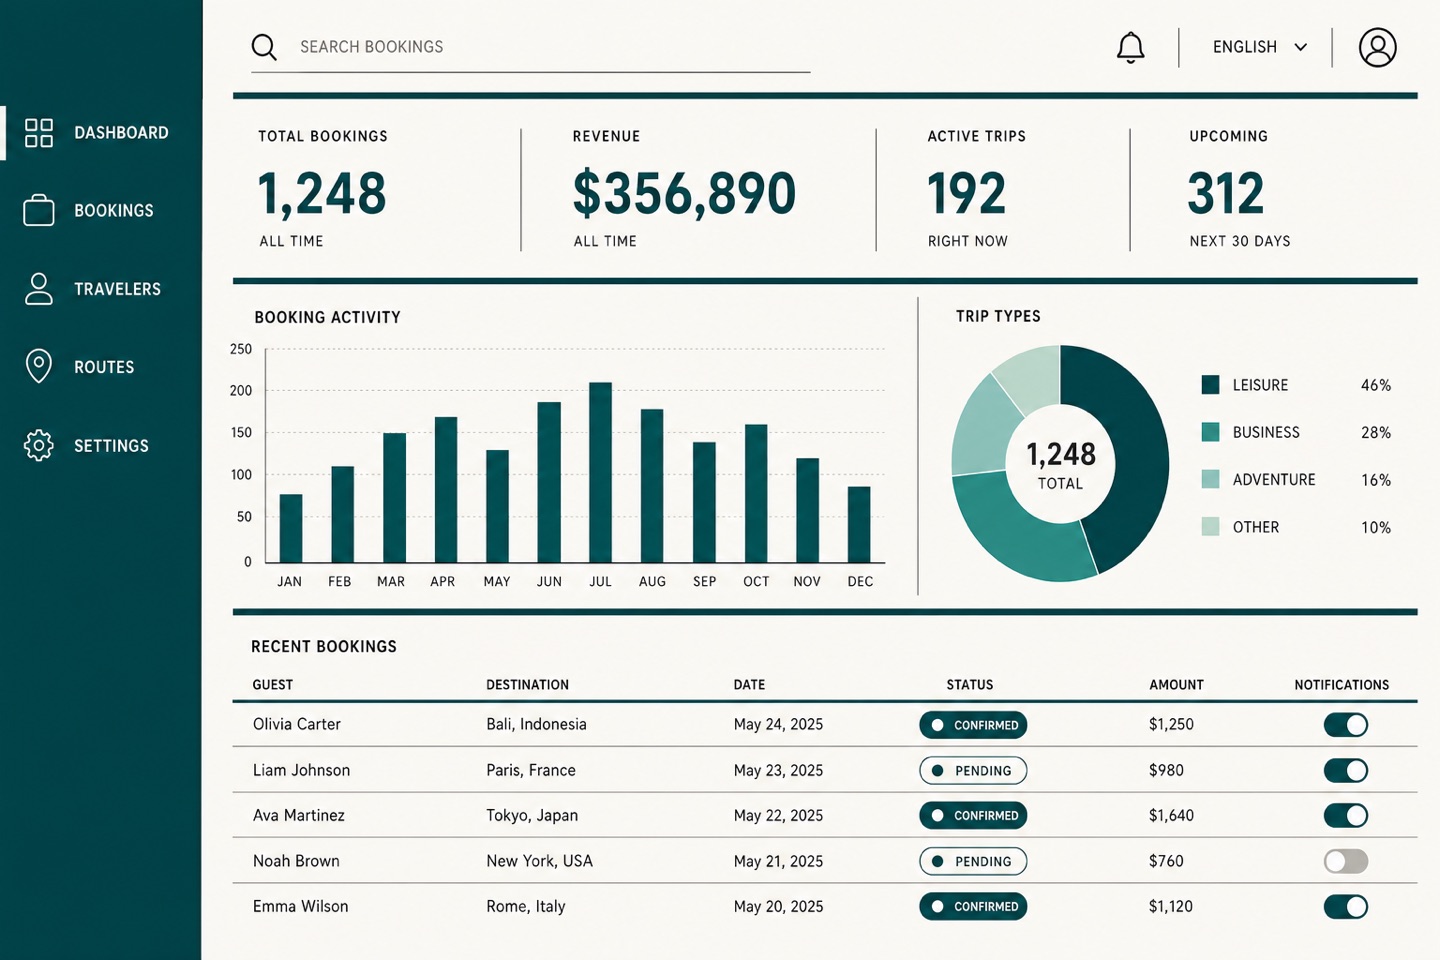Click the search magnifier icon
The image size is (1440, 960).
coord(264,47)
